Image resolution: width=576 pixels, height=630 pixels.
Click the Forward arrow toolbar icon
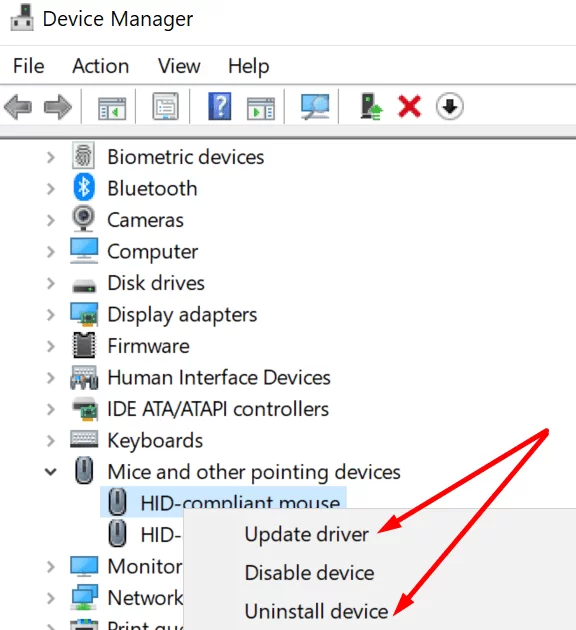pyautogui.click(x=58, y=107)
